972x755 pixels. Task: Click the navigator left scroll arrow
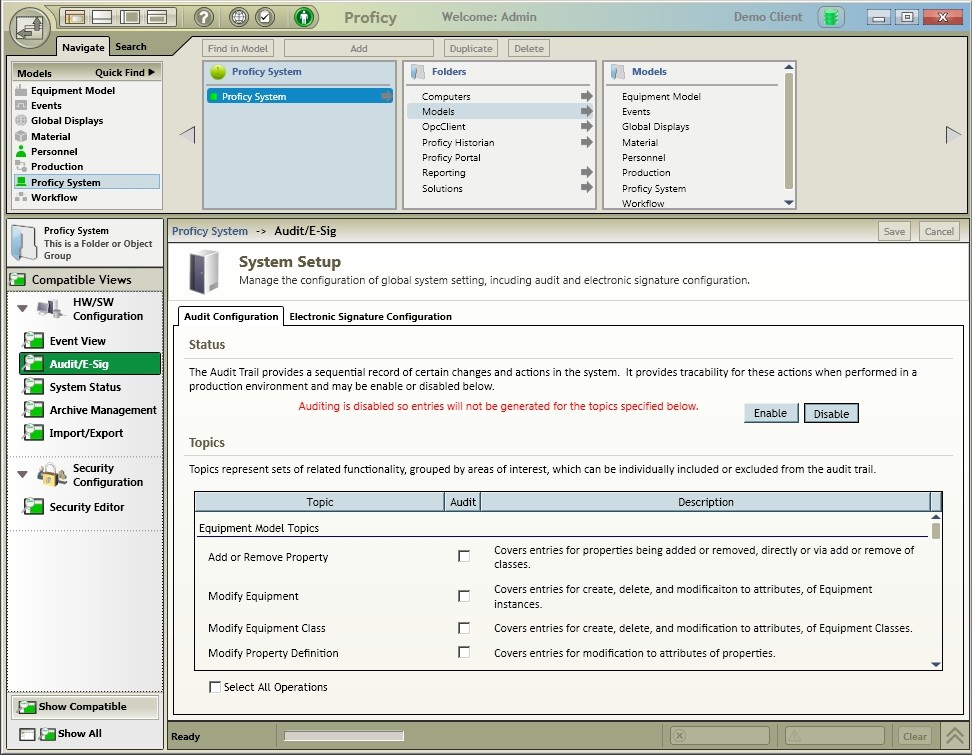[x=188, y=135]
